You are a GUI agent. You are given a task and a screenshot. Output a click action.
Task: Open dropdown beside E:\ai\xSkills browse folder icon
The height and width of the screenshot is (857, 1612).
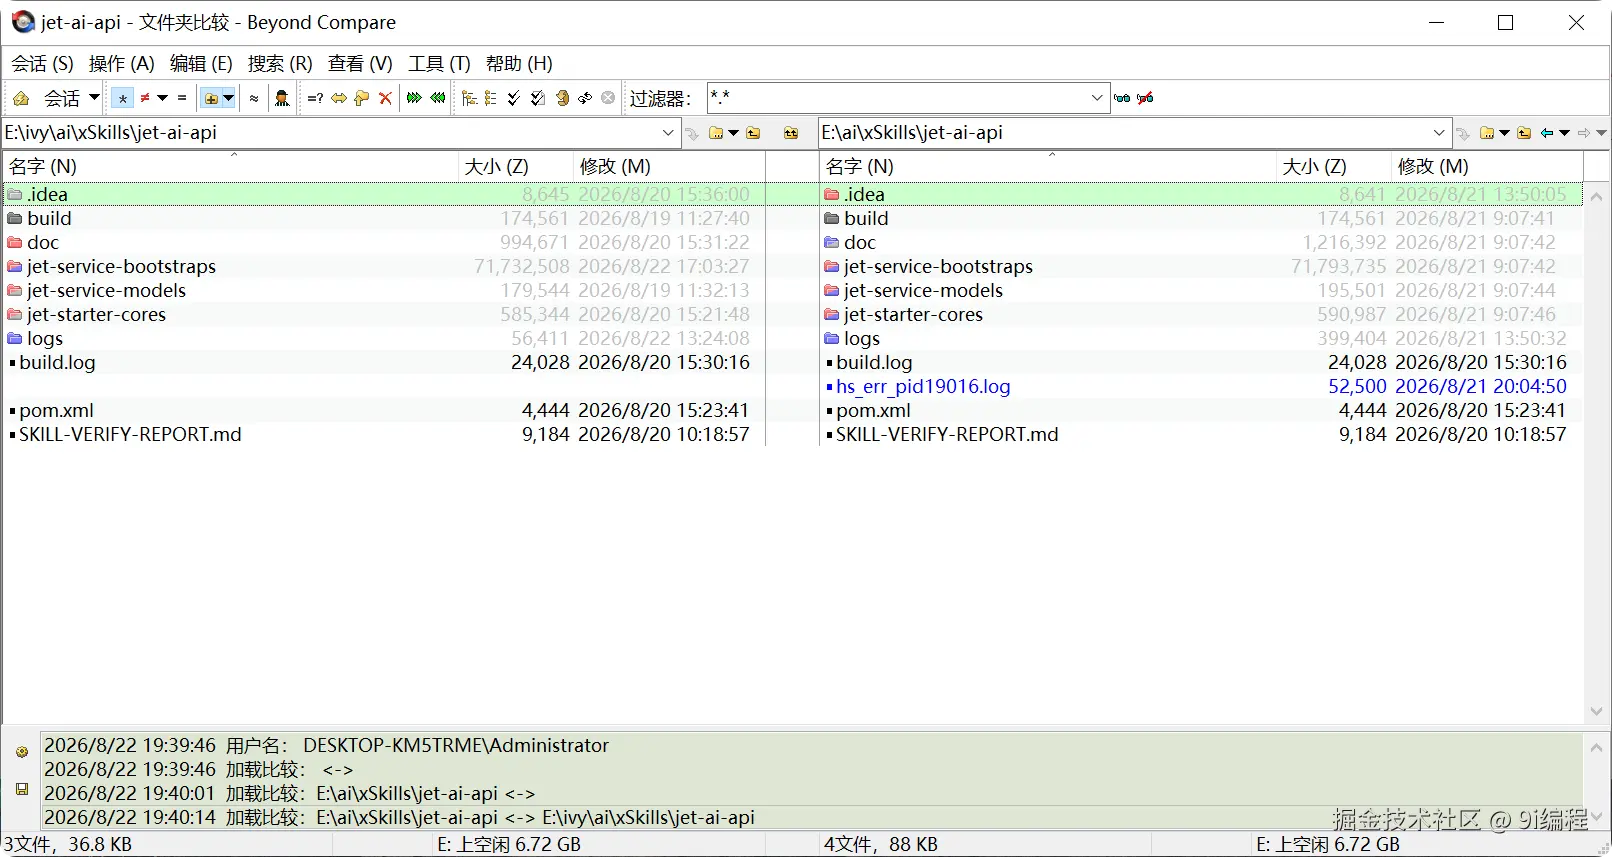click(x=1504, y=133)
